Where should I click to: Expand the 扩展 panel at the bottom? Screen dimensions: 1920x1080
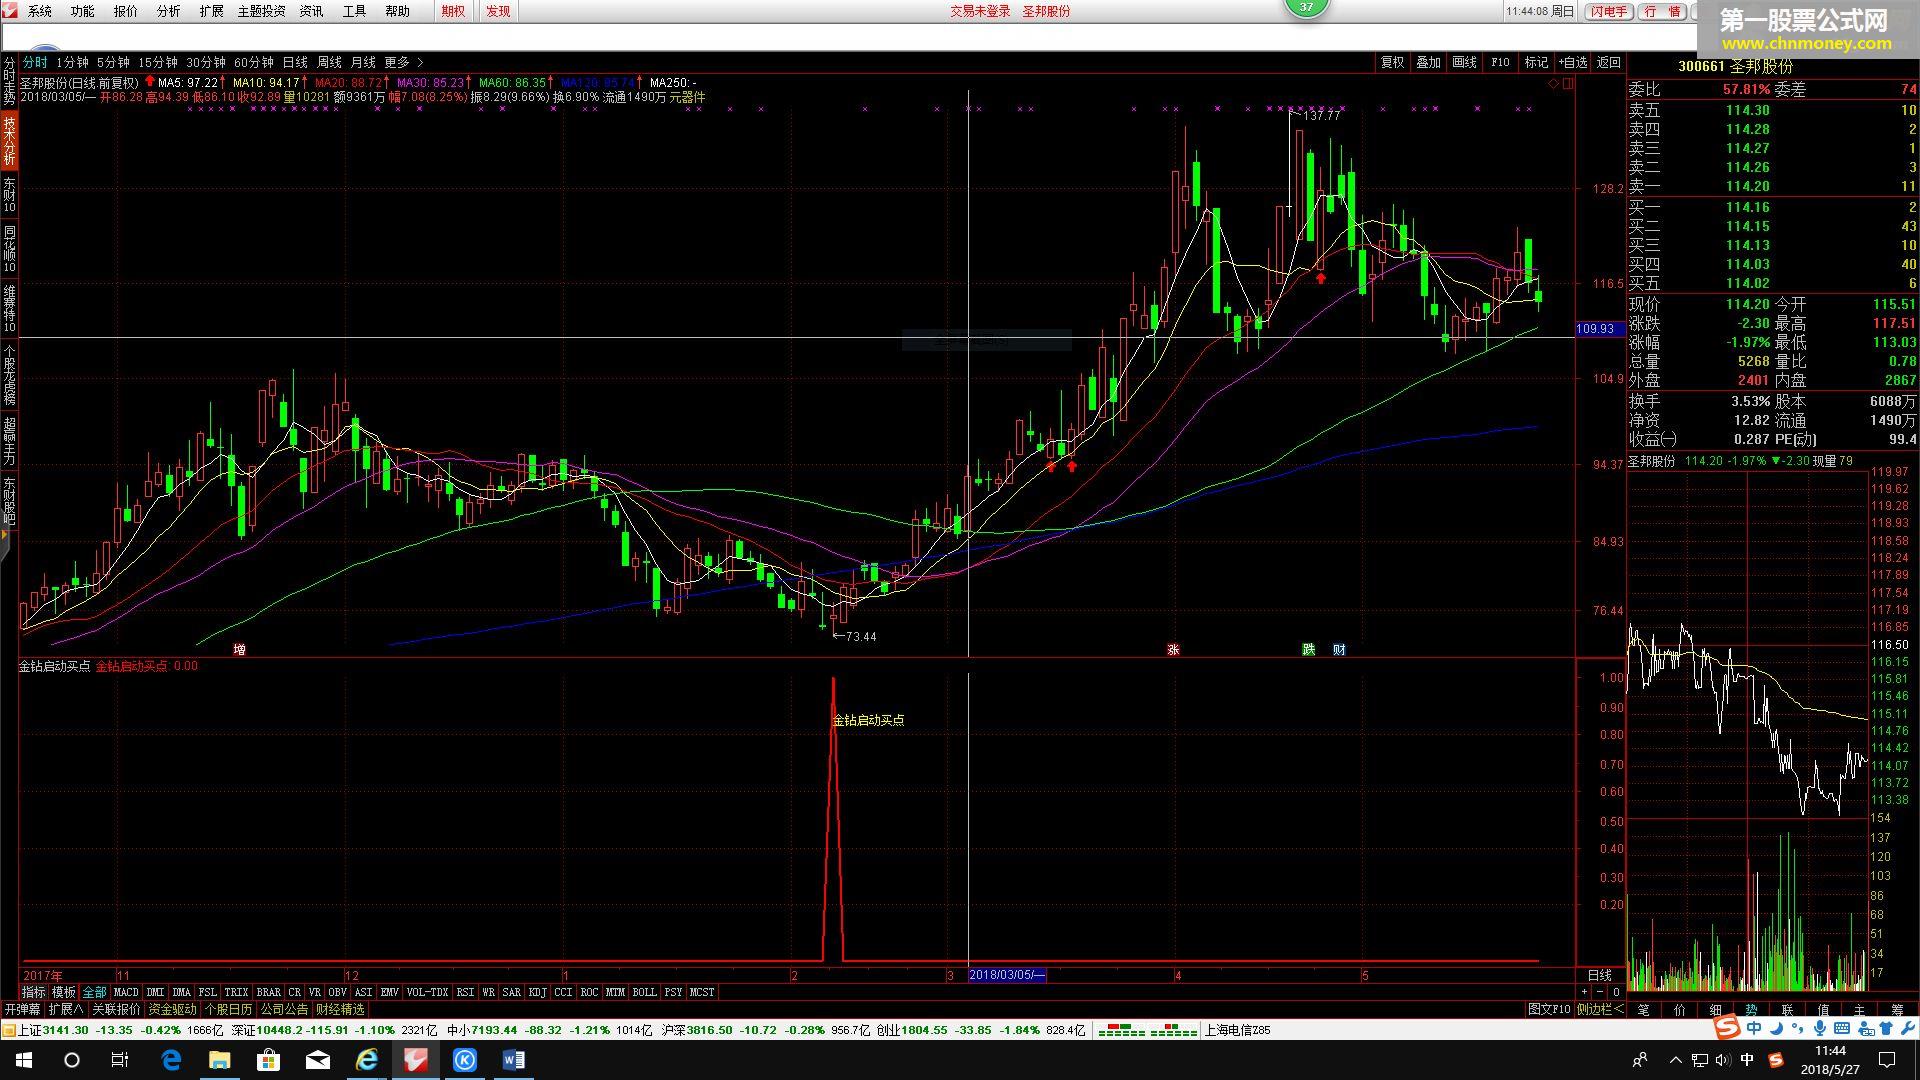click(66, 1009)
